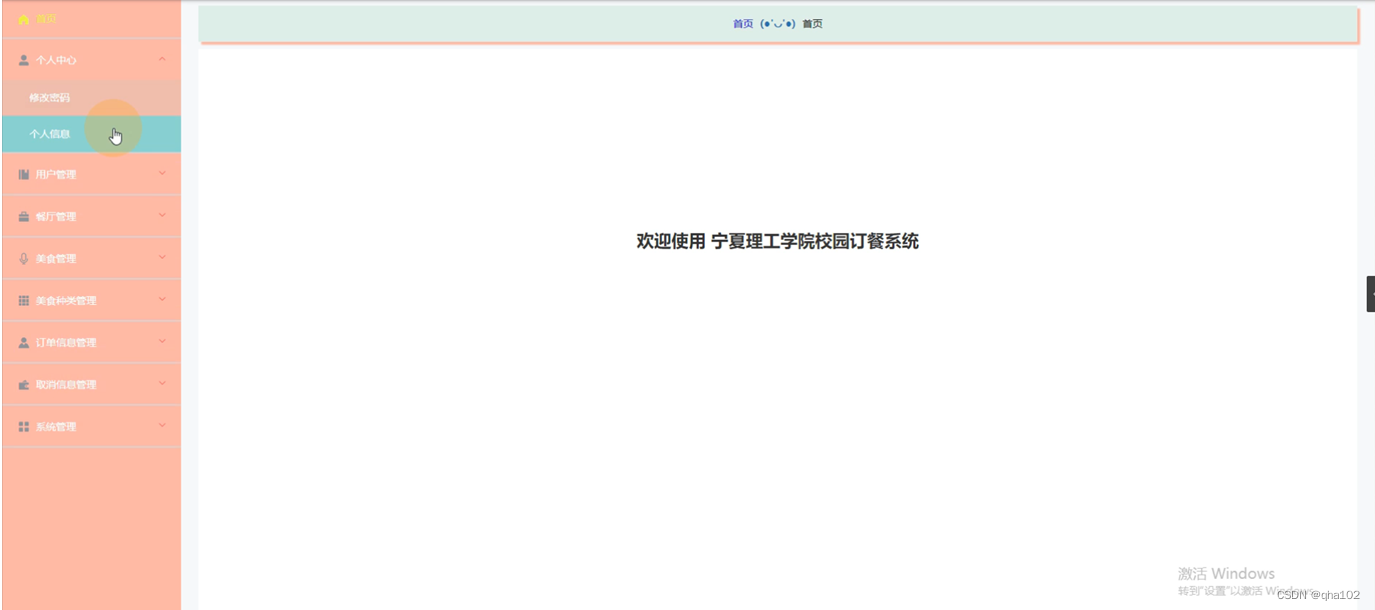Open the 订单信息管理 menu label

tap(66, 342)
